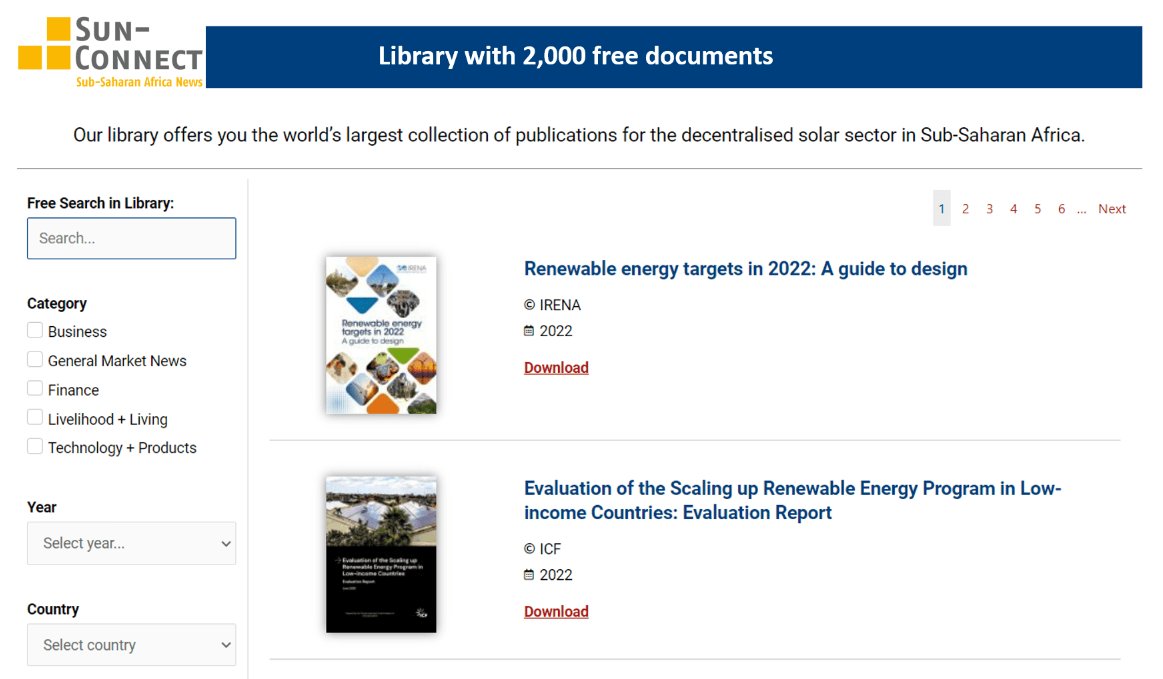Click the '© ICF' publisher text
This screenshot has height=679, width=1163.
(542, 548)
